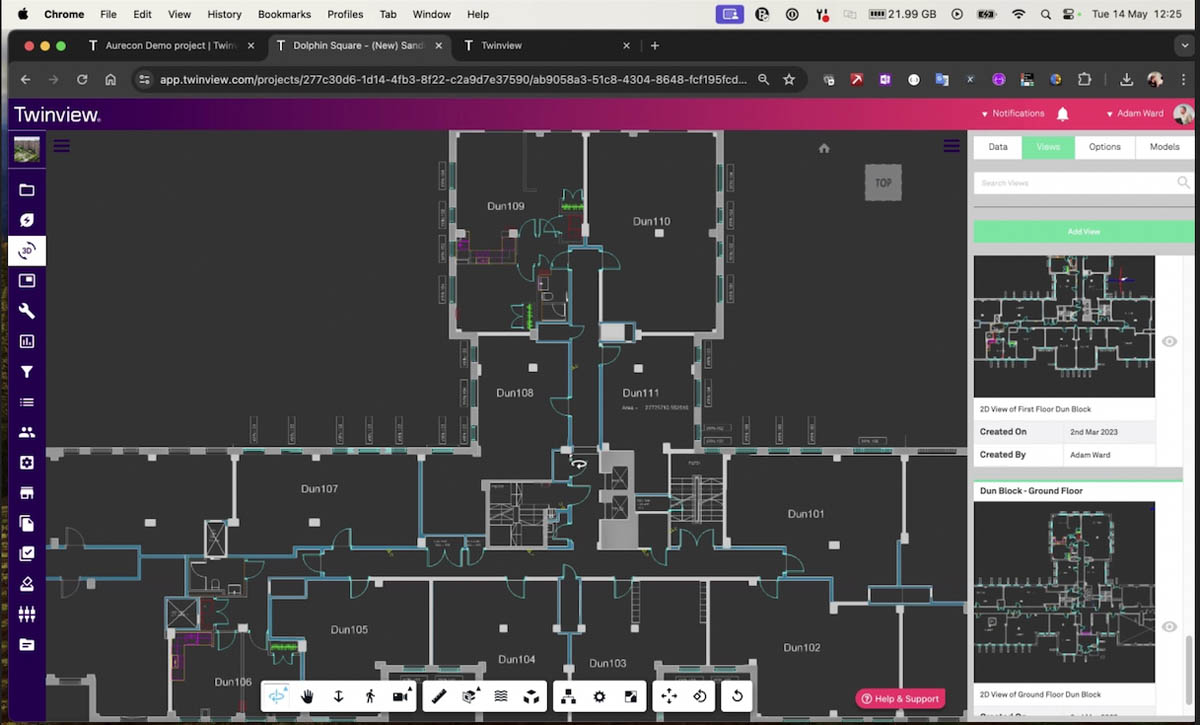This screenshot has height=725, width=1200.
Task: Click the Add View button
Action: pos(1084,232)
